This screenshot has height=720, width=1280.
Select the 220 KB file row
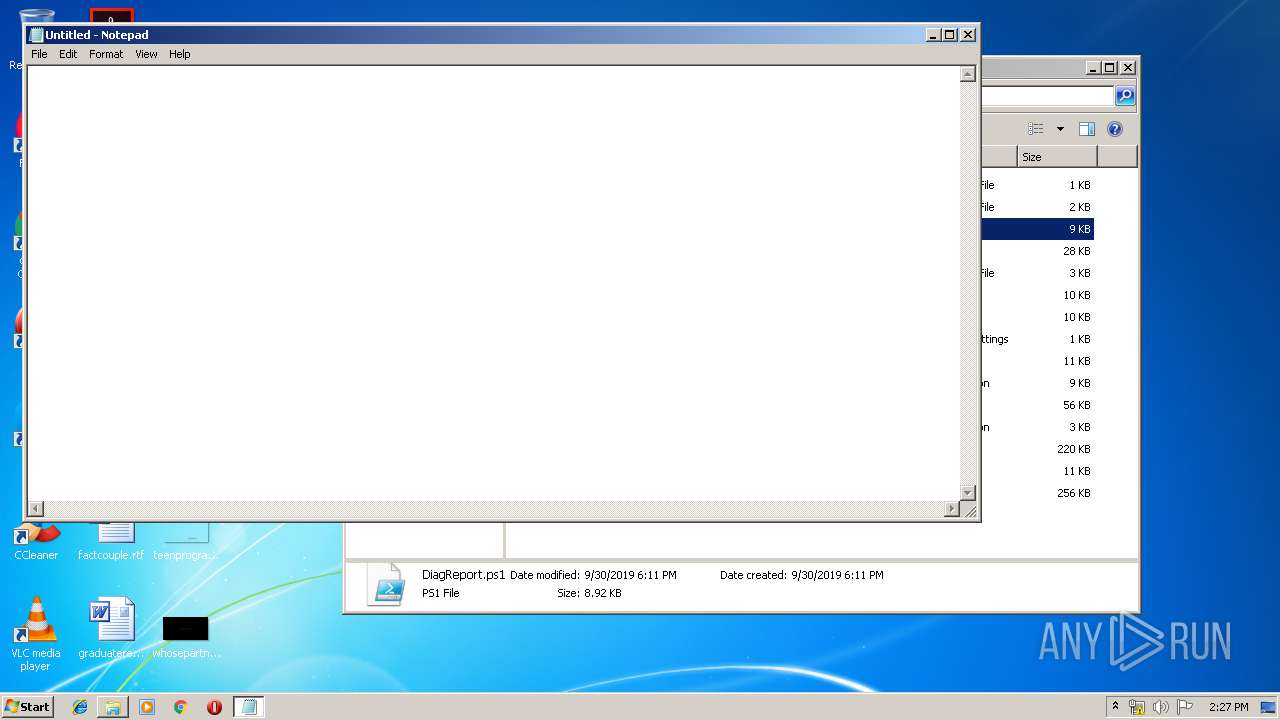(1037, 449)
